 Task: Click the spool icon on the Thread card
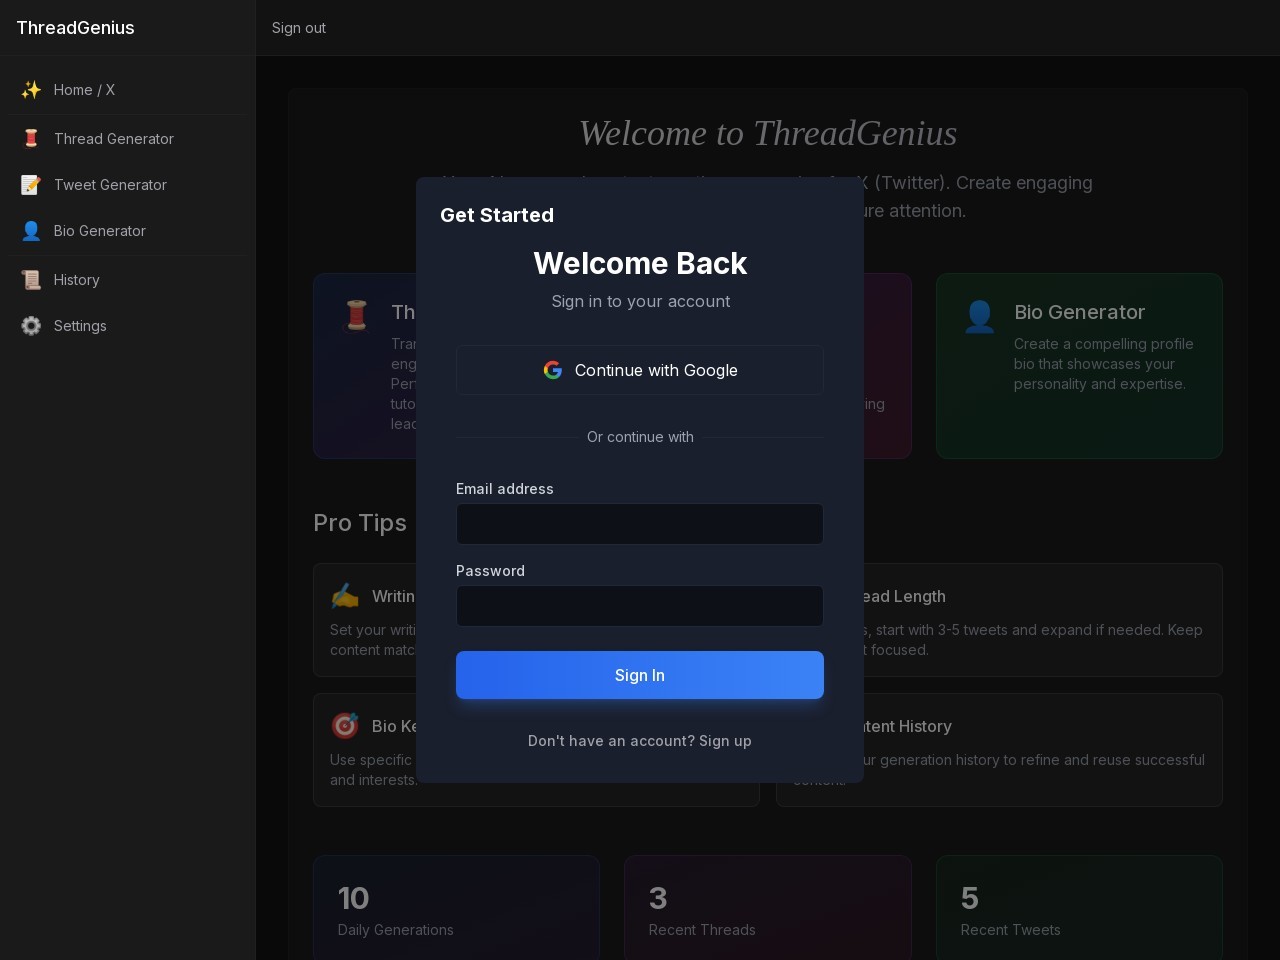pyautogui.click(x=357, y=315)
